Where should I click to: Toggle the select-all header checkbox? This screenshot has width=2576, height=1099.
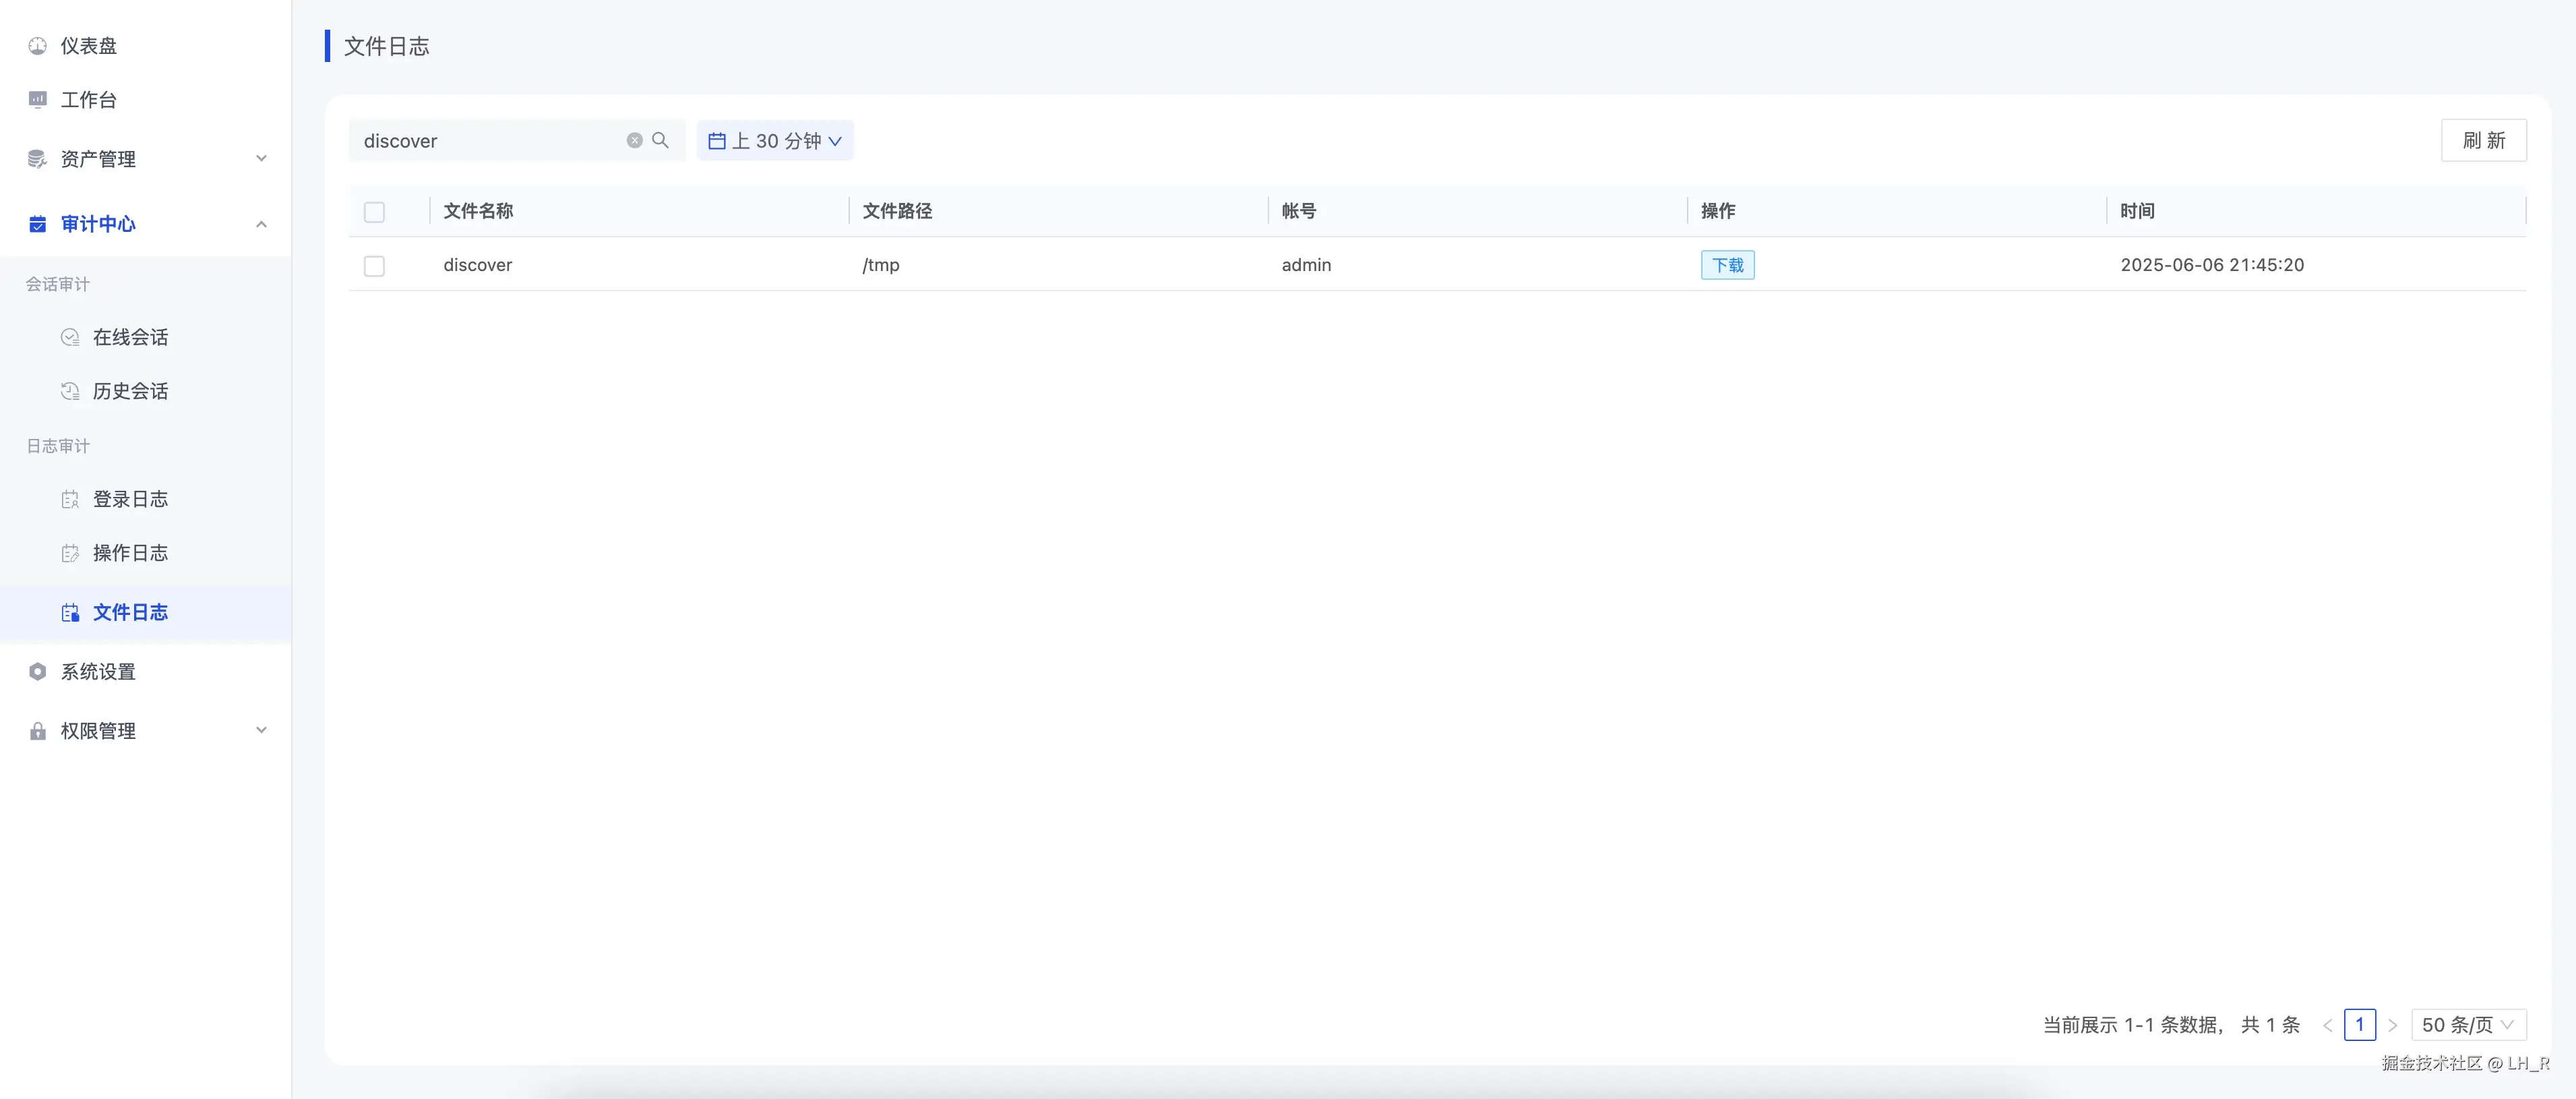coord(374,212)
